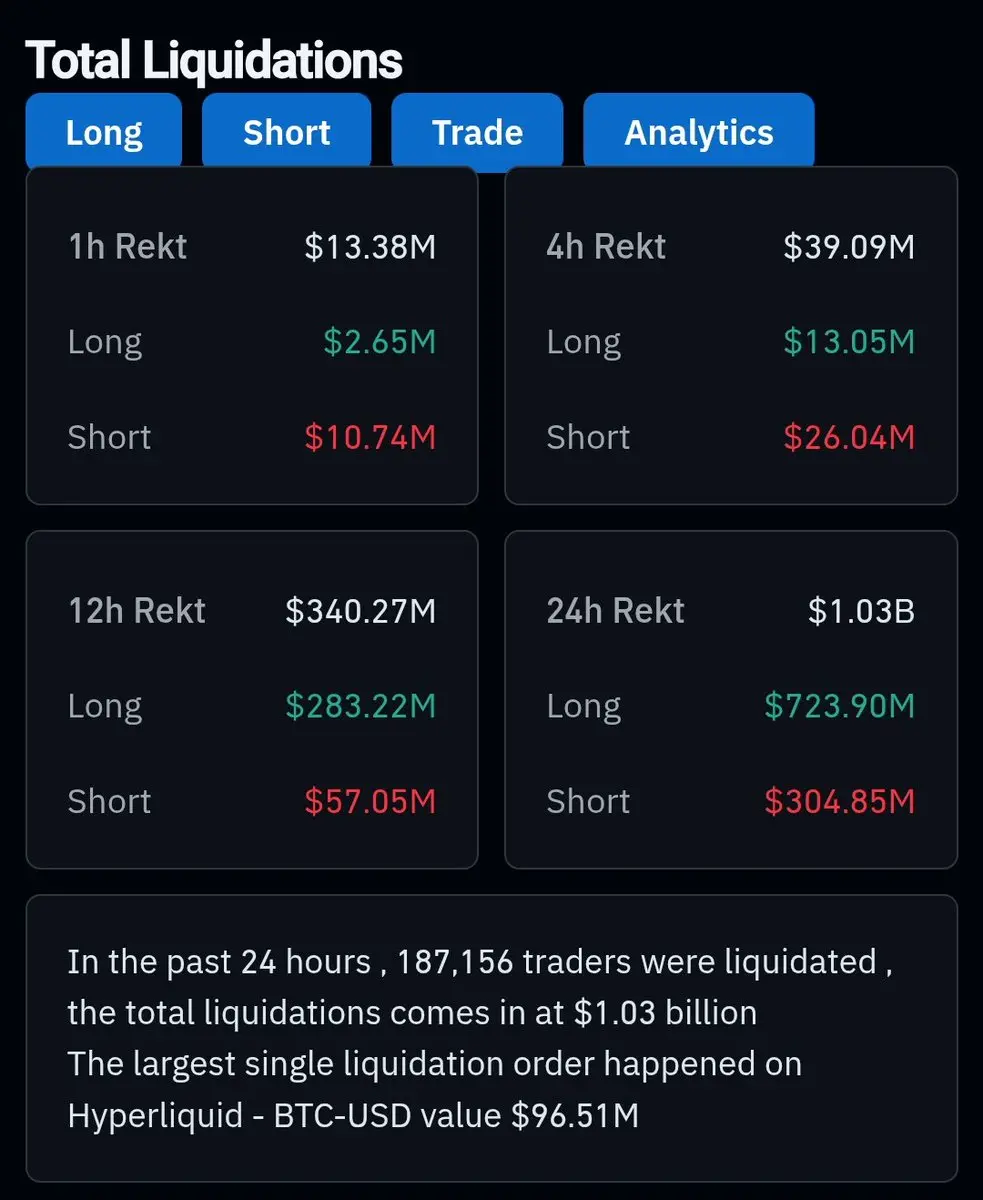The image size is (983, 1200).
Task: Click the Total Liquidations heading
Action: pos(214,60)
